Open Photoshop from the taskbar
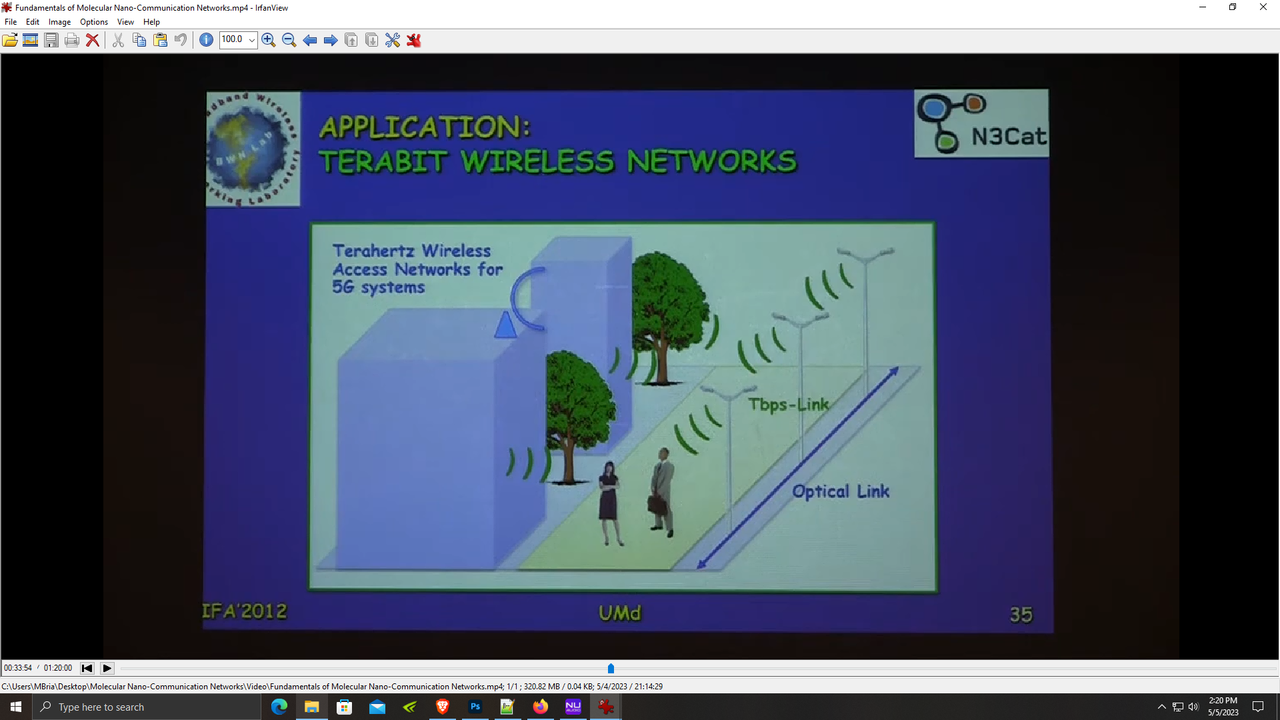Image resolution: width=1280 pixels, height=720 pixels. (475, 707)
